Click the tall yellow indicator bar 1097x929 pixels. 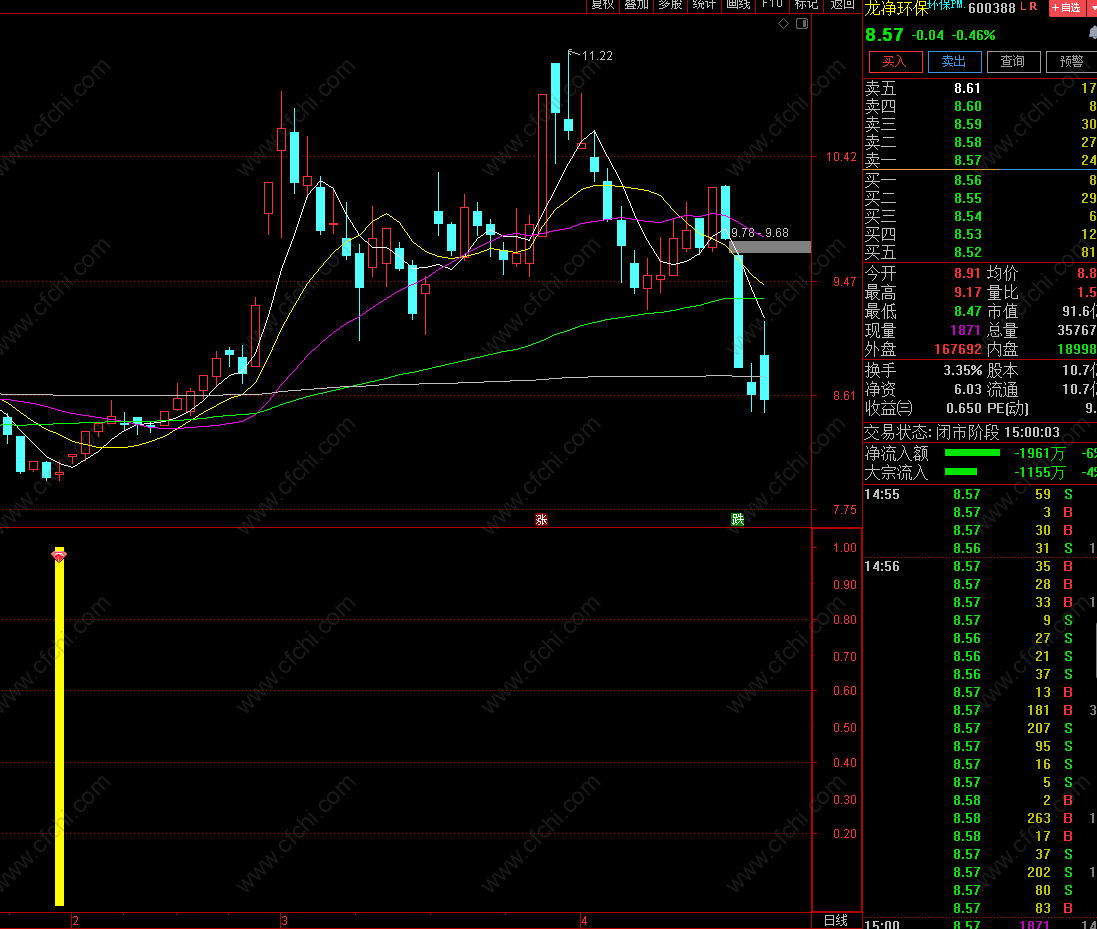point(59,728)
